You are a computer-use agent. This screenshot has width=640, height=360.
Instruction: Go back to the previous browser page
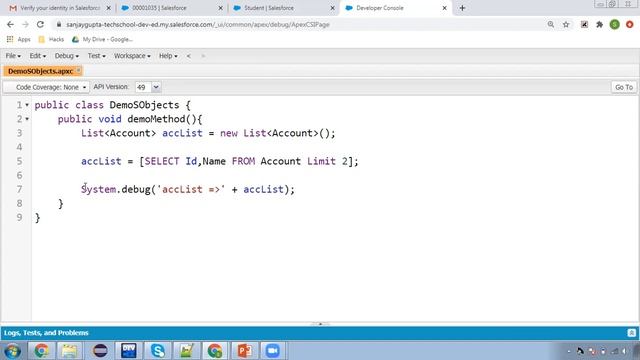[10, 24]
